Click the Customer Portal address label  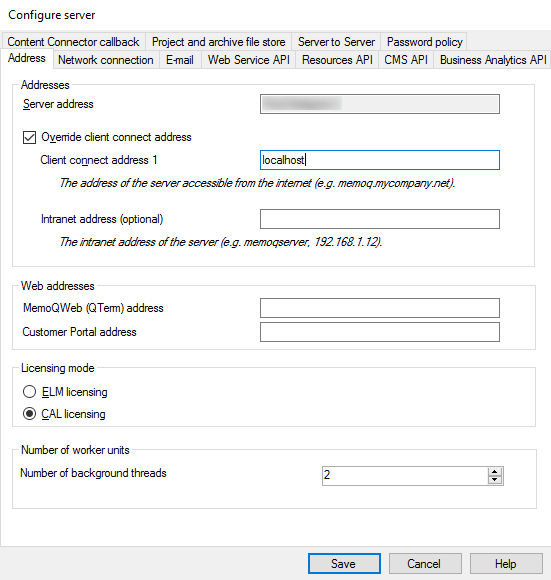pos(80,332)
